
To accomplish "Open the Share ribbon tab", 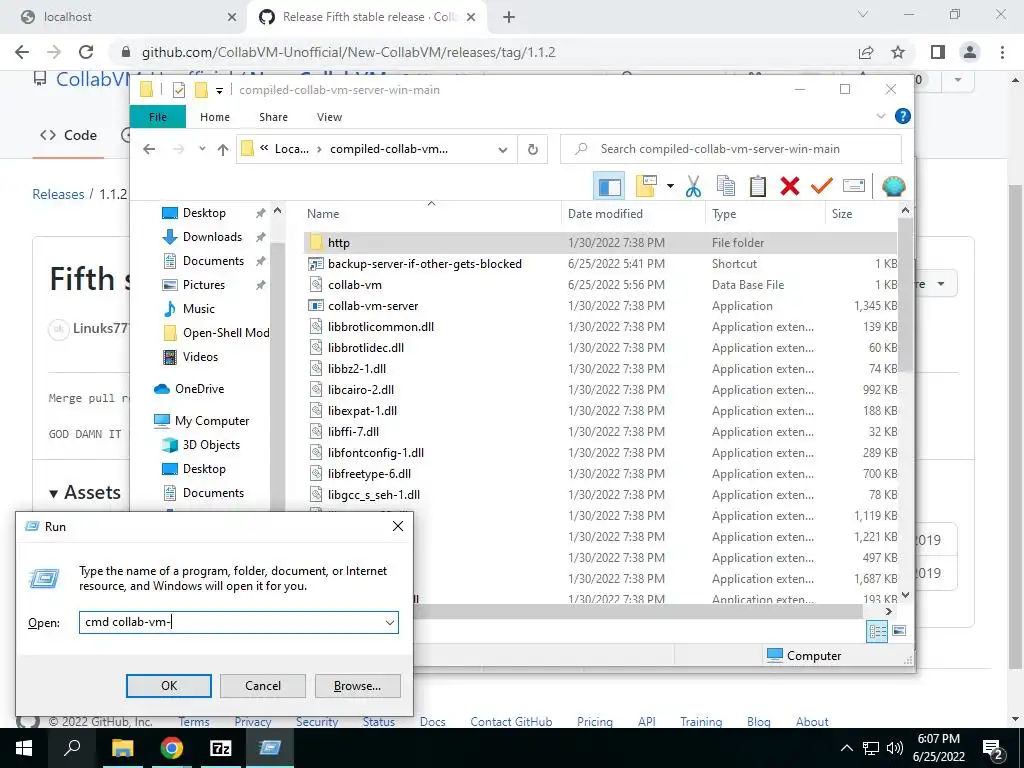I will tap(273, 117).
